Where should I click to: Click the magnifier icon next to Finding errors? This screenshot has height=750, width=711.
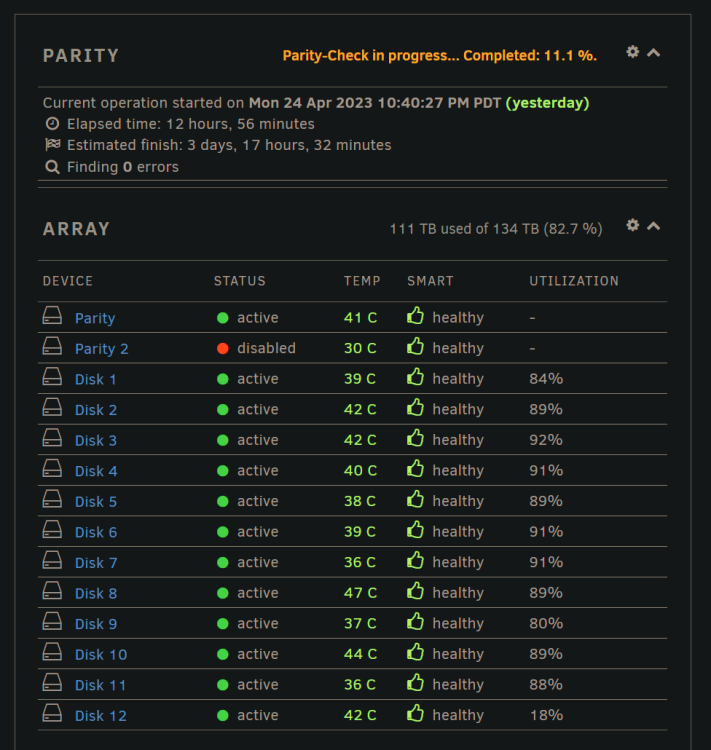pos(52,167)
